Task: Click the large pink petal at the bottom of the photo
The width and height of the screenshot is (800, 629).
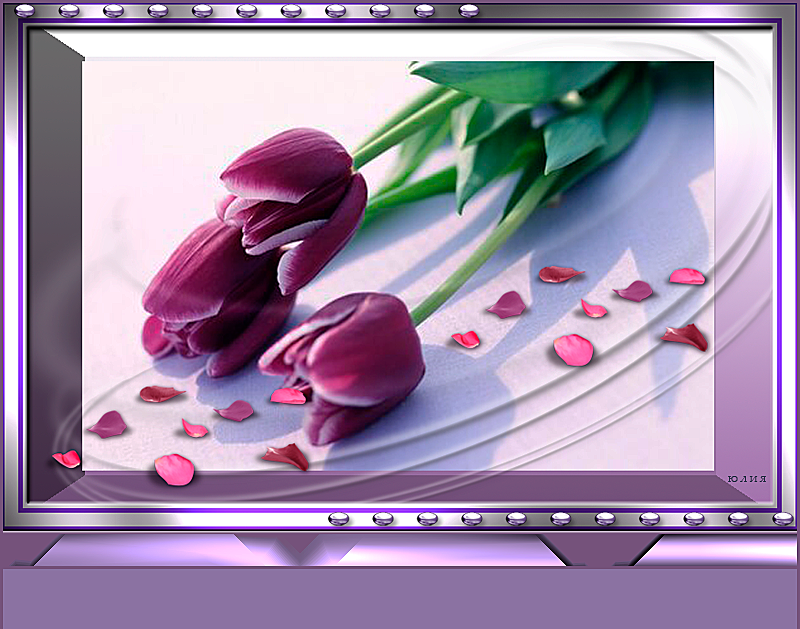Action: [174, 468]
